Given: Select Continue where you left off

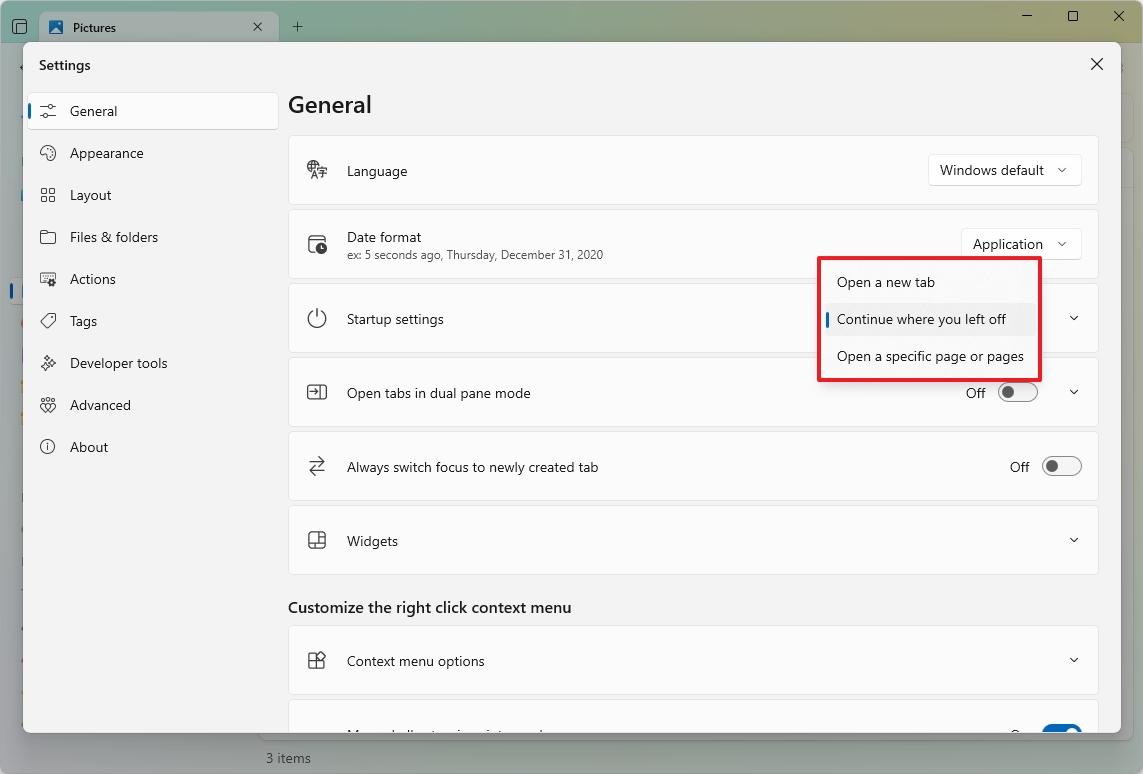Looking at the screenshot, I should (x=921, y=319).
